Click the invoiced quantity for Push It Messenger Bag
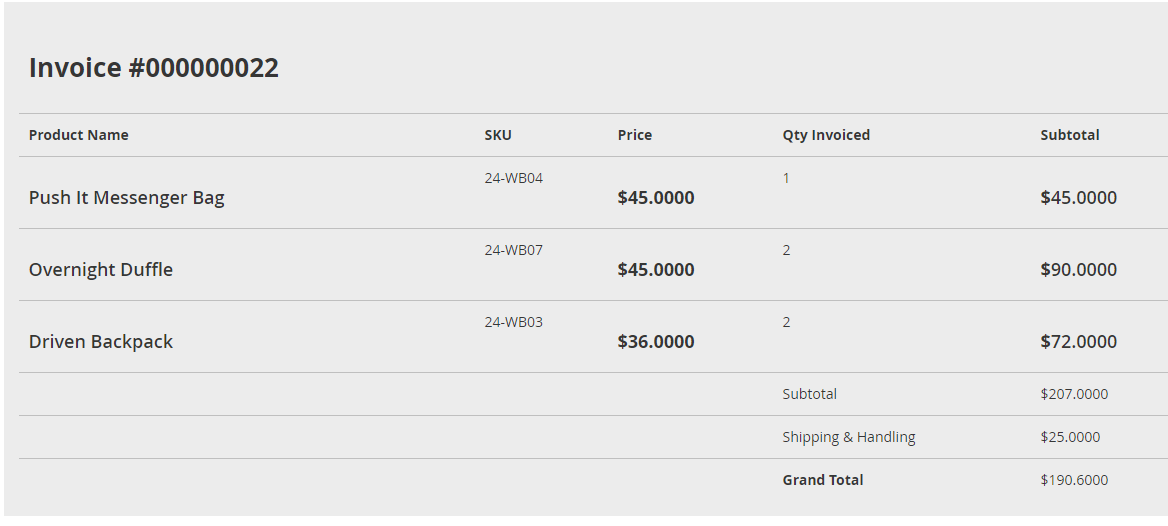Screen dimensions: 1168x526 point(786,178)
